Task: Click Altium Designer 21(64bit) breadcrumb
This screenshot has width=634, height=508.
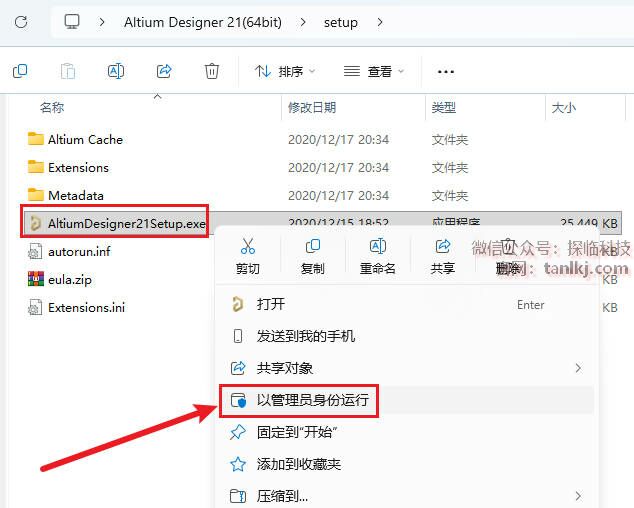Action: 203,22
